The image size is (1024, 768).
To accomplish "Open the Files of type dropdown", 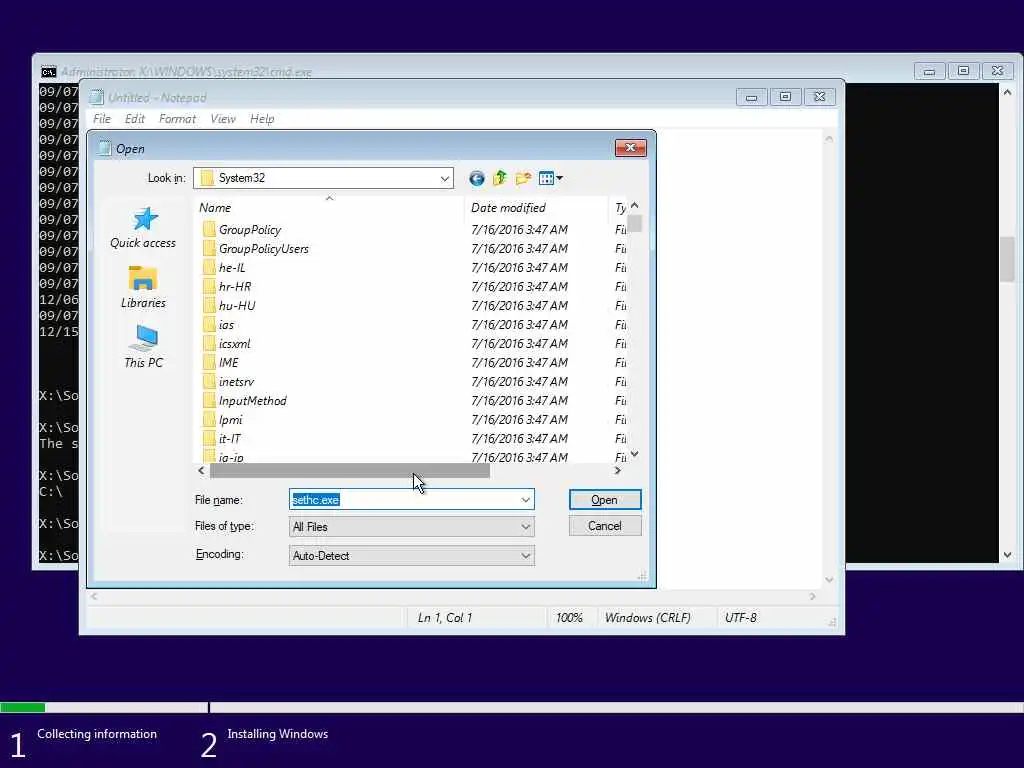I will 411,526.
